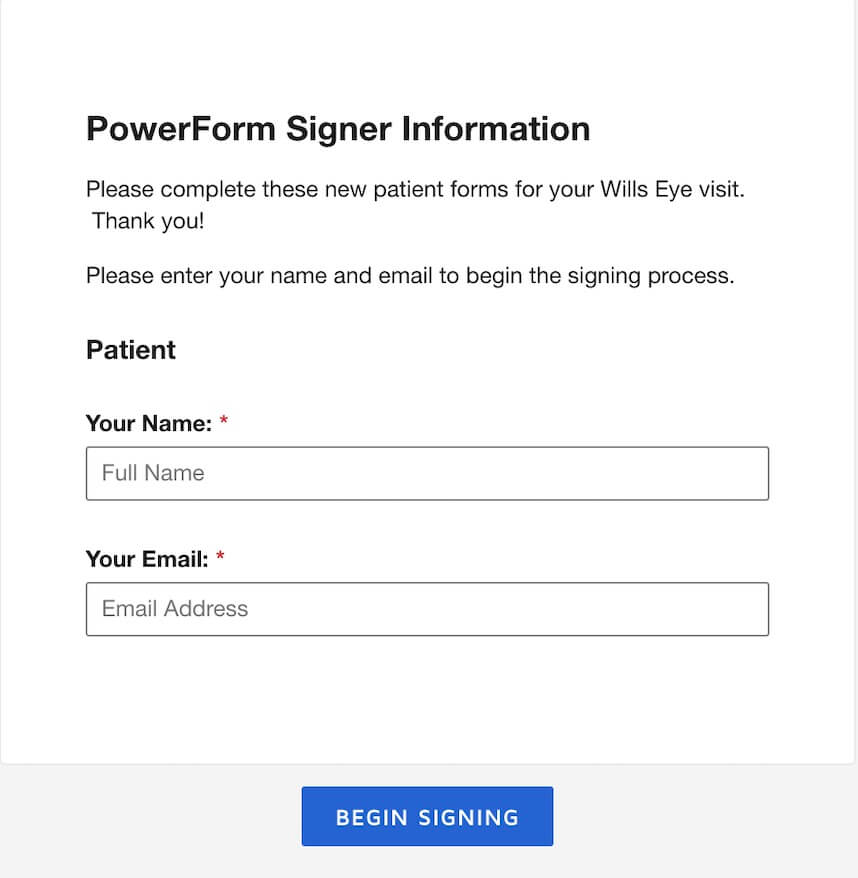Focus the Email Address input field
The width and height of the screenshot is (858, 878).
[x=427, y=609]
